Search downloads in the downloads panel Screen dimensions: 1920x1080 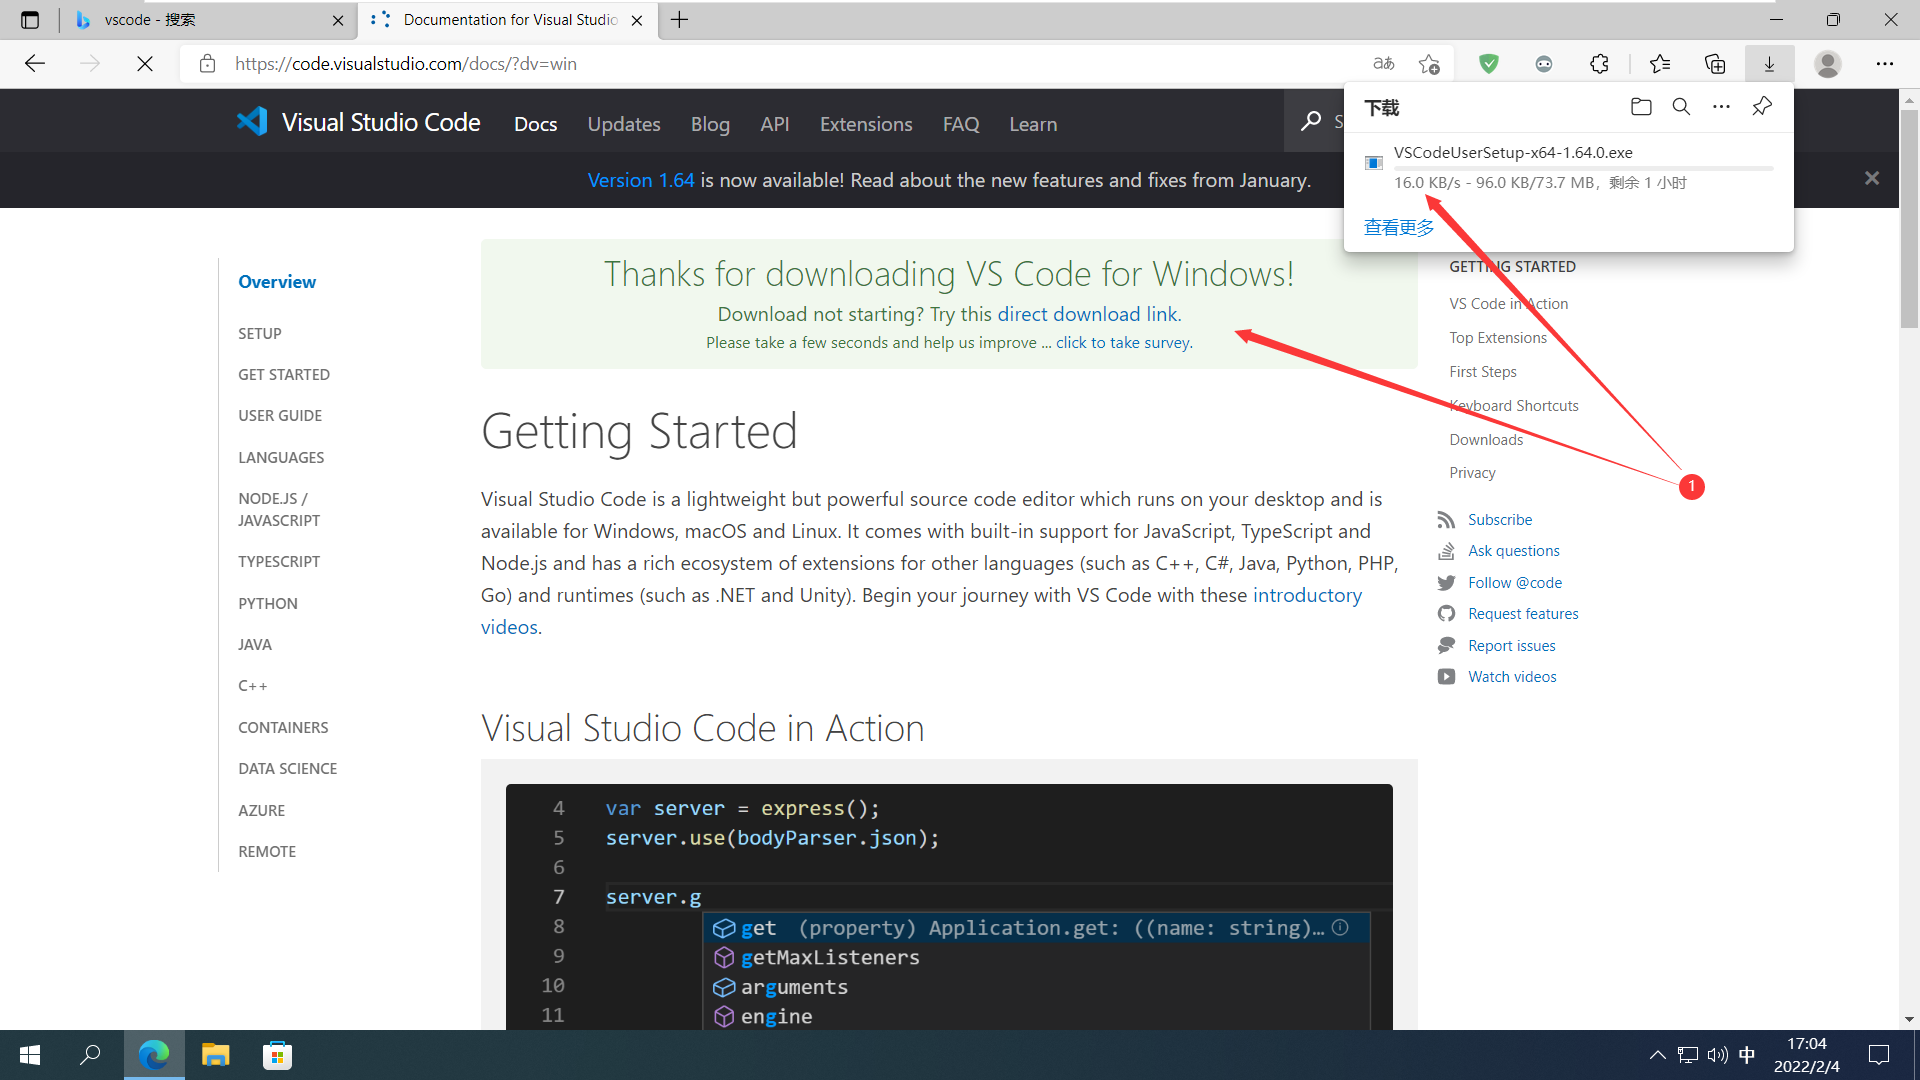1681,107
